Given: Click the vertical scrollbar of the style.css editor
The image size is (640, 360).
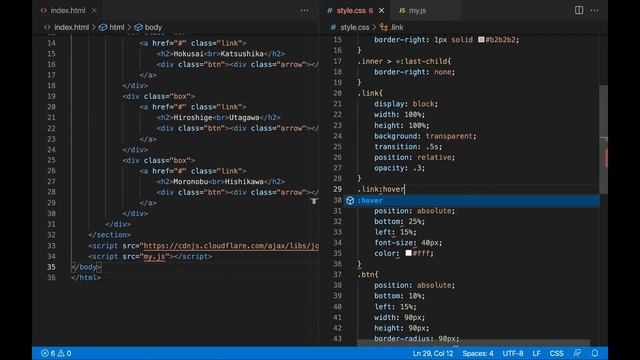Looking at the screenshot, I should (x=604, y=140).
